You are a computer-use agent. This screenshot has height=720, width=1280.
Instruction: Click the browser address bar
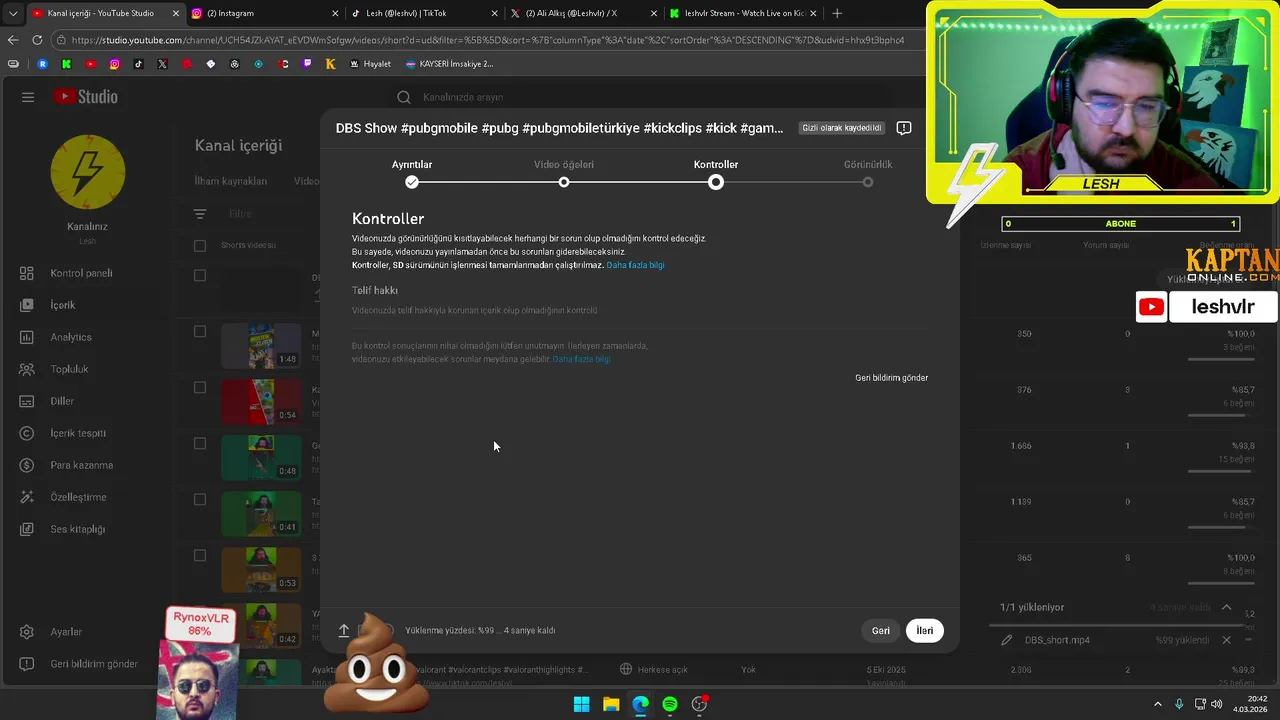point(488,40)
